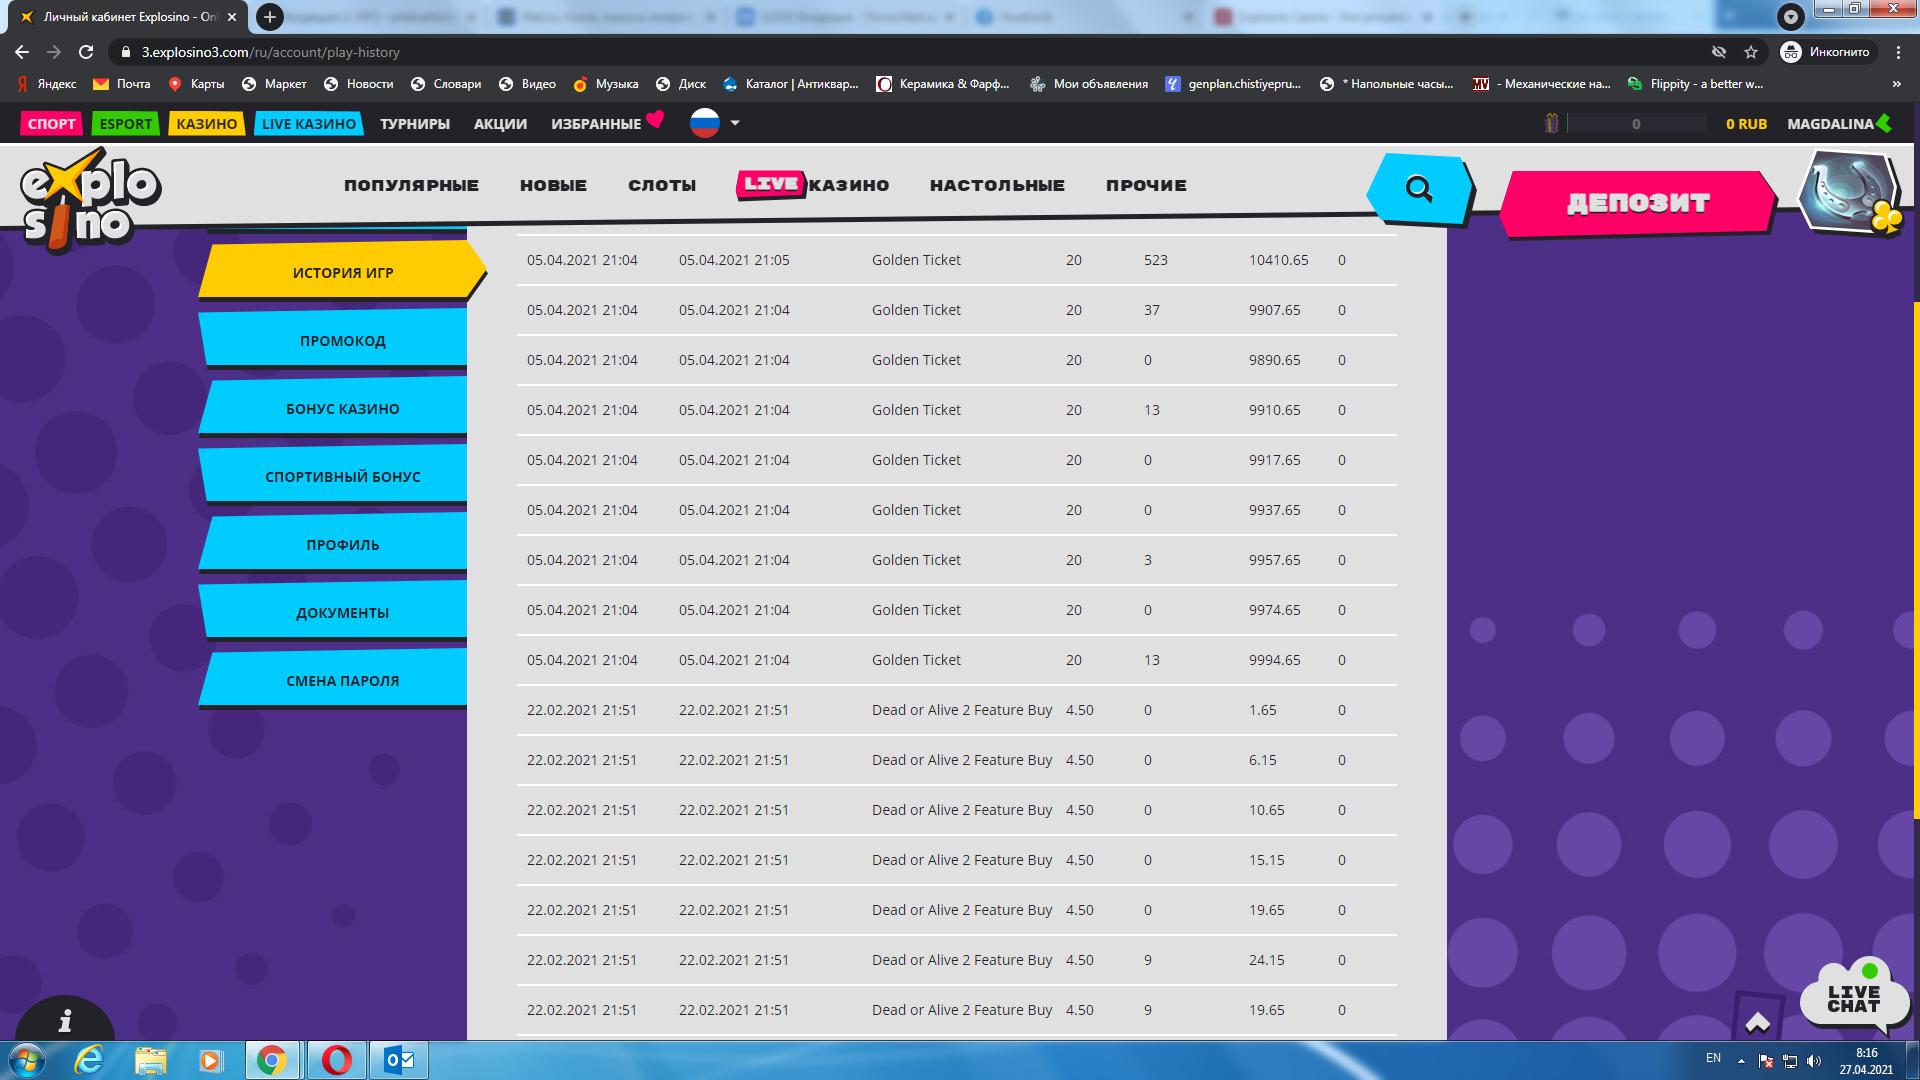Click the ДЕПОЗИТ button
Screen dimensions: 1920x1080
[x=1638, y=203]
